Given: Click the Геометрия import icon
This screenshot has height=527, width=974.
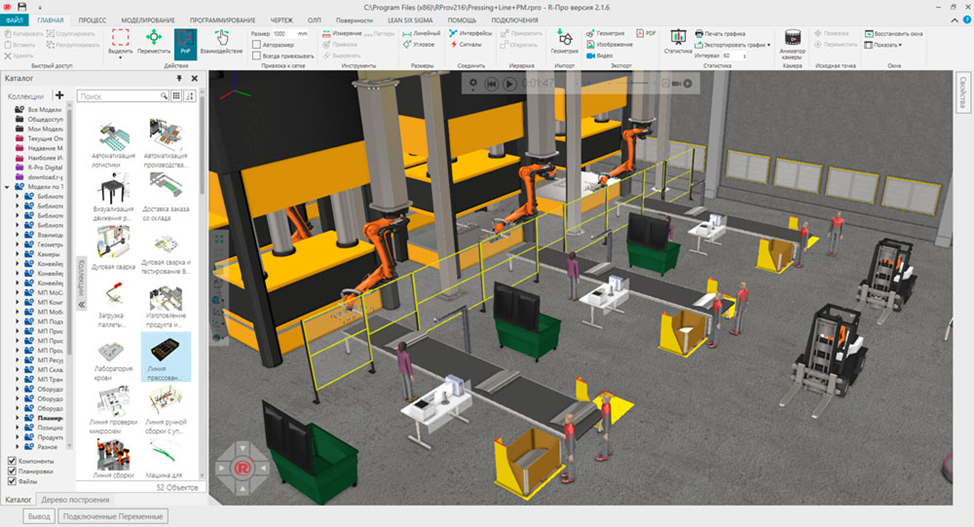Looking at the screenshot, I should (x=564, y=42).
